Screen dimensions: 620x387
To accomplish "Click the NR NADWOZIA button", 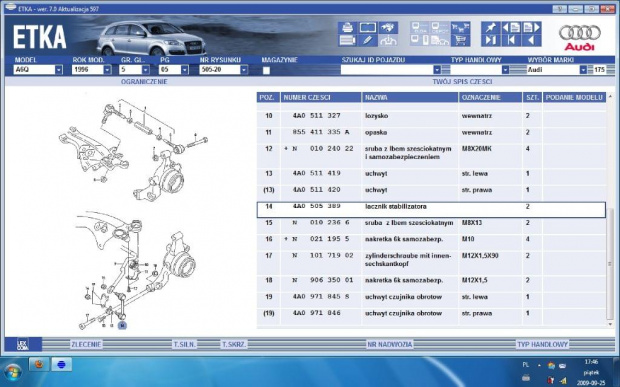I will pyautogui.click(x=390, y=344).
